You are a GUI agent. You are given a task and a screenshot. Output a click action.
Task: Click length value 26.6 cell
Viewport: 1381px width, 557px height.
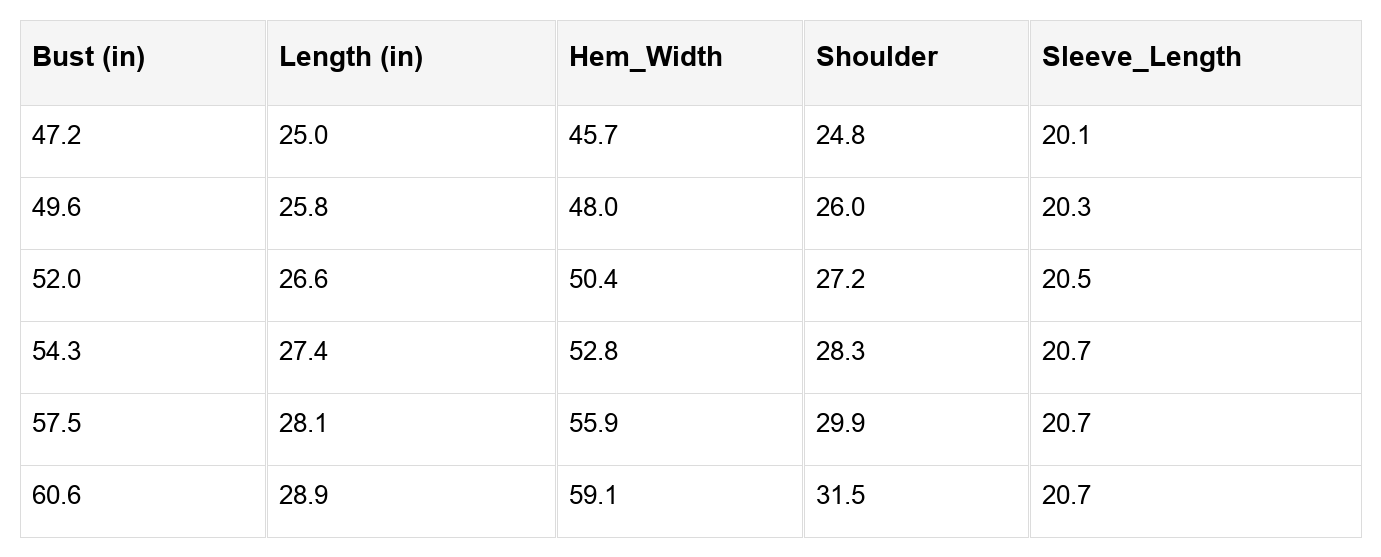pyautogui.click(x=303, y=280)
